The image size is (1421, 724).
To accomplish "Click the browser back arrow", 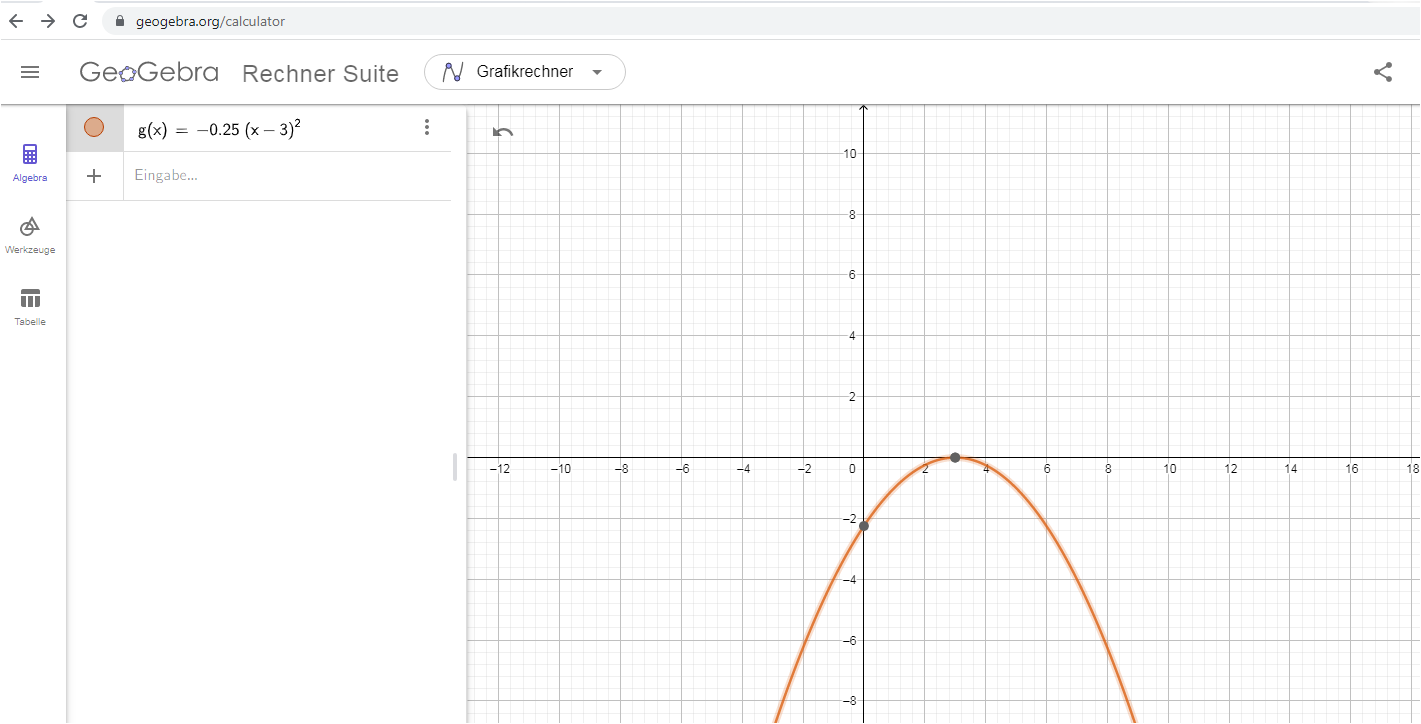I will coord(16,21).
